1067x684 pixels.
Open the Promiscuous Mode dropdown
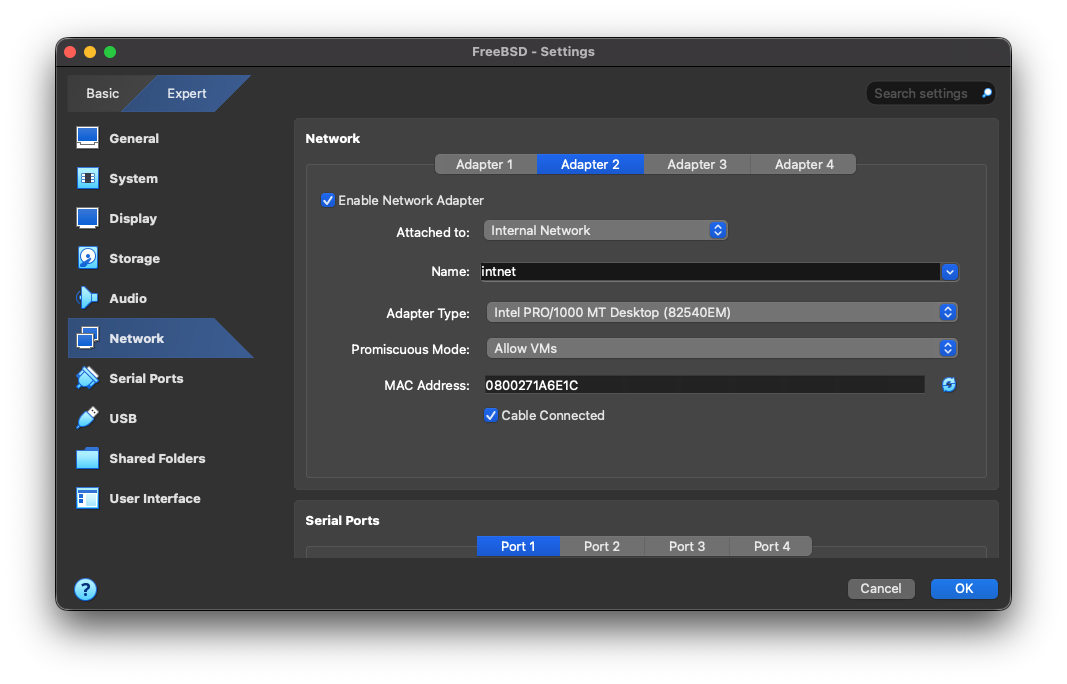tap(722, 348)
